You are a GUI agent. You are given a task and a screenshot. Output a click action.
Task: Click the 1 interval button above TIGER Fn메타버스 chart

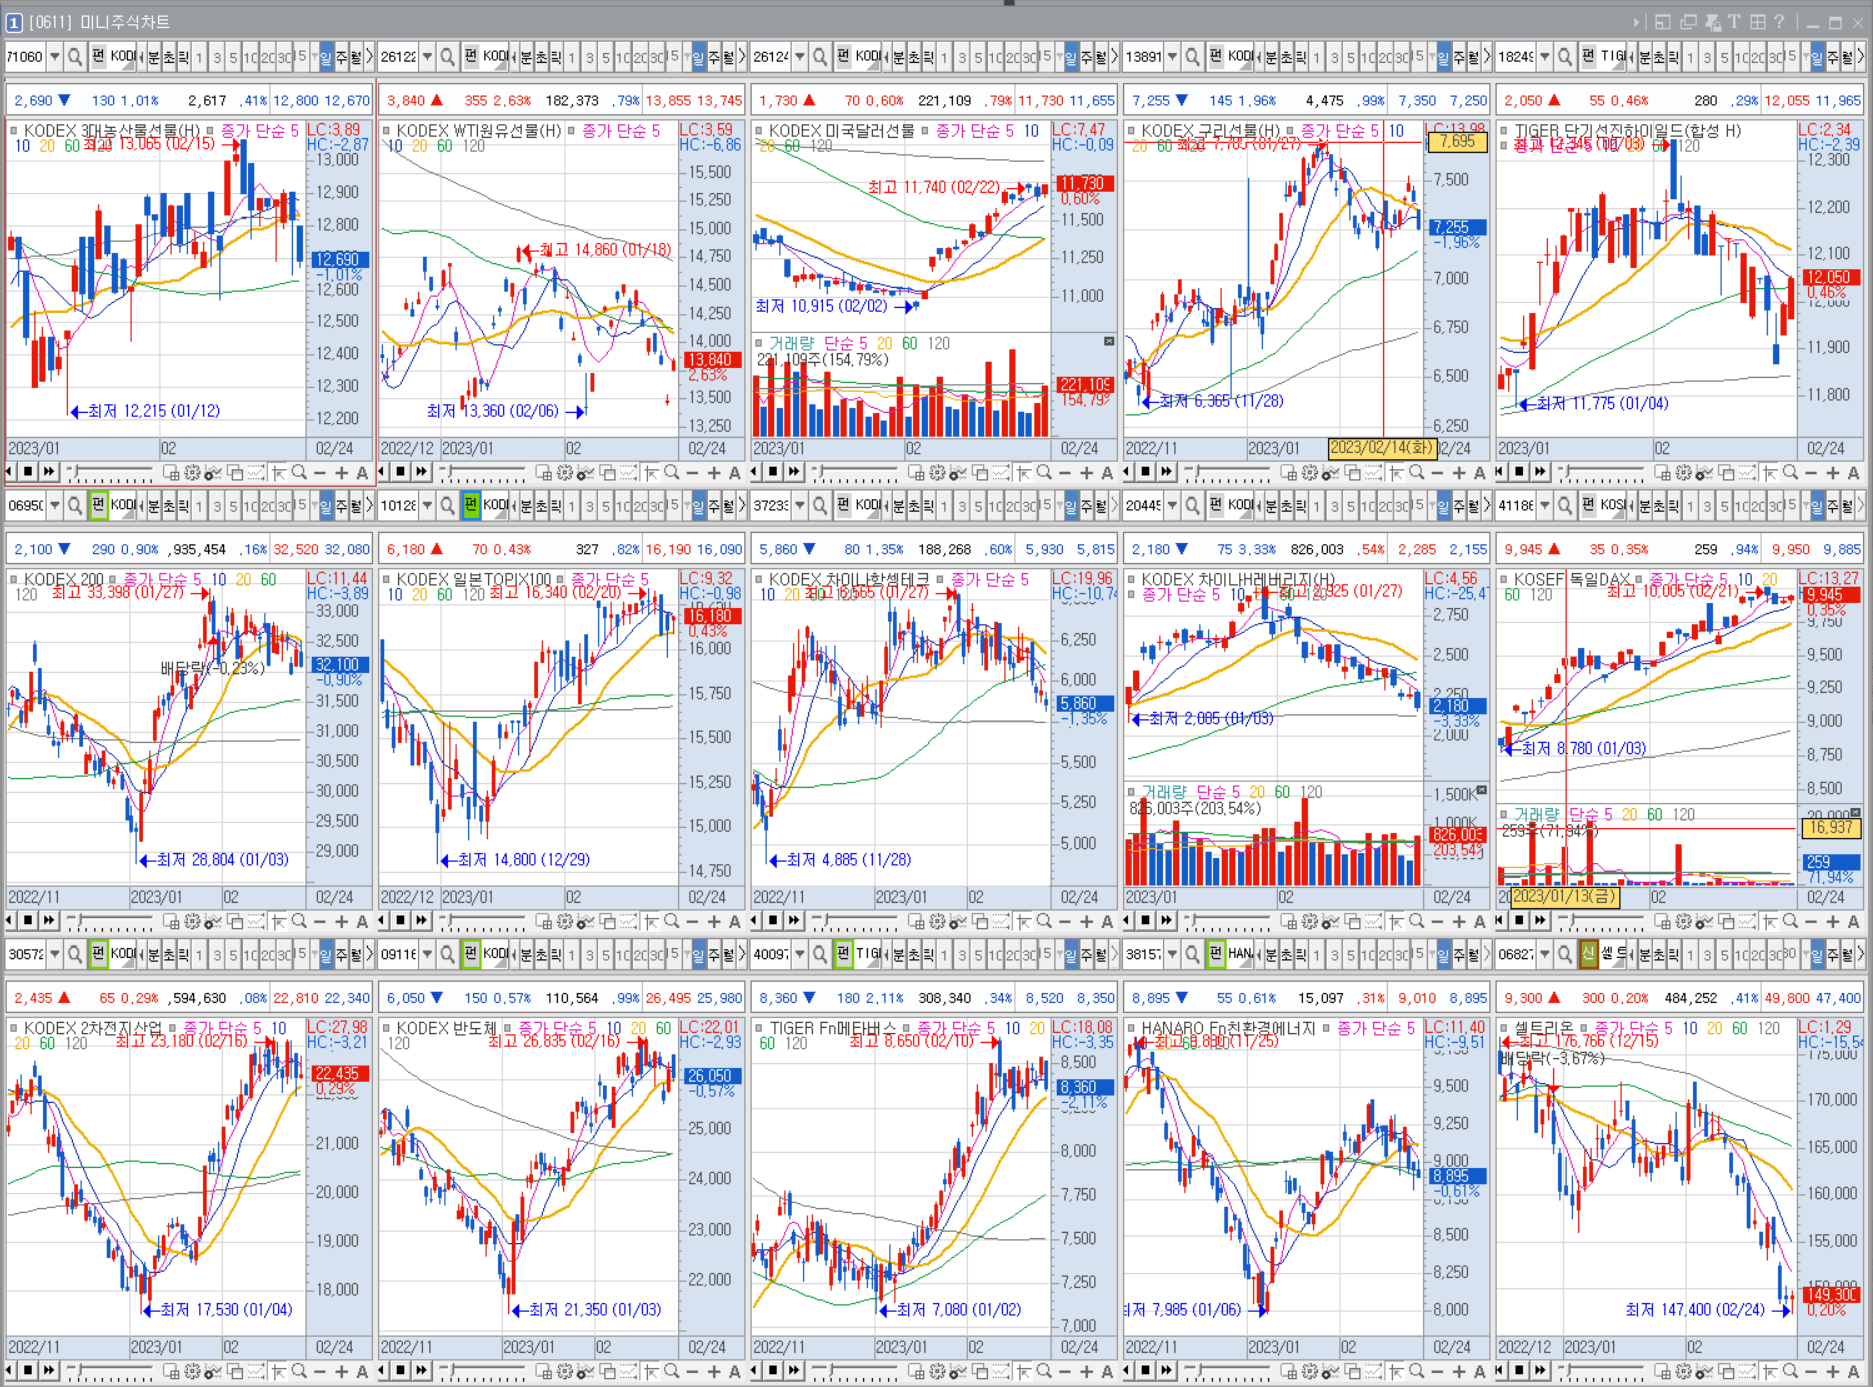click(944, 955)
